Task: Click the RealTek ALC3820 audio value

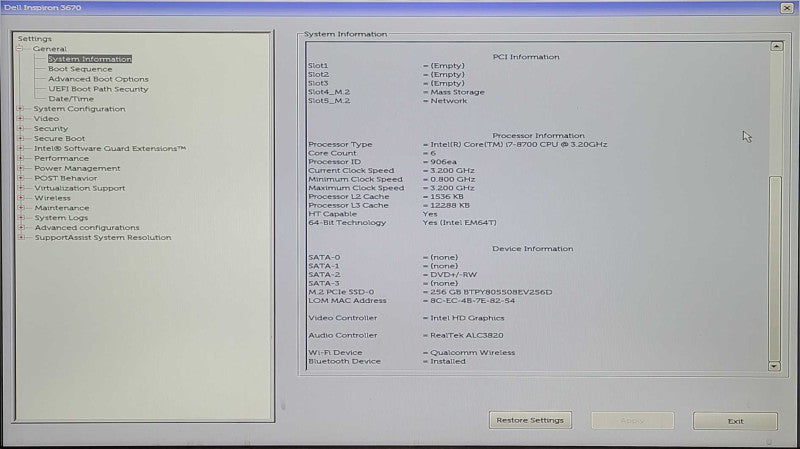Action: coord(466,336)
